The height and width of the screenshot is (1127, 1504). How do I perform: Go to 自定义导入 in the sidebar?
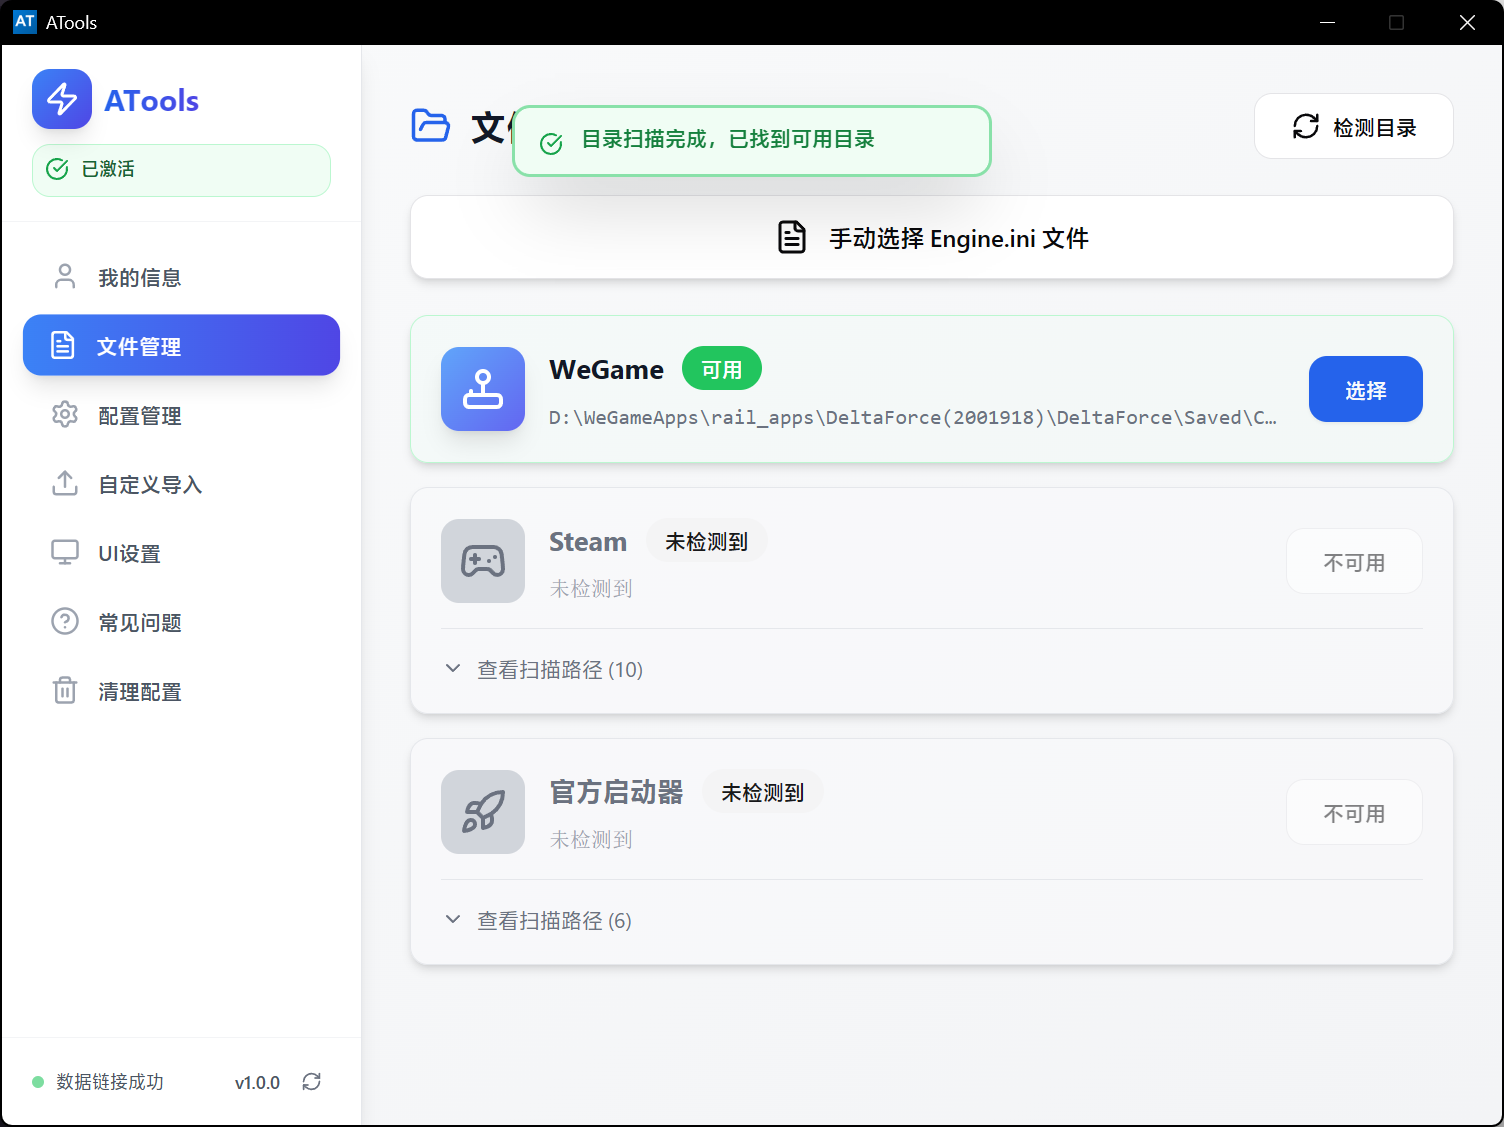(150, 484)
